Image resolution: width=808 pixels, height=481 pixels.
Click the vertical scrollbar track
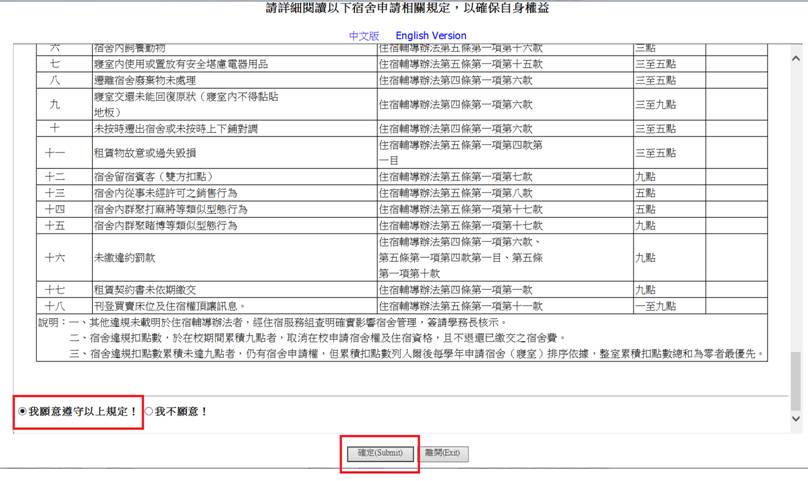tap(797, 200)
